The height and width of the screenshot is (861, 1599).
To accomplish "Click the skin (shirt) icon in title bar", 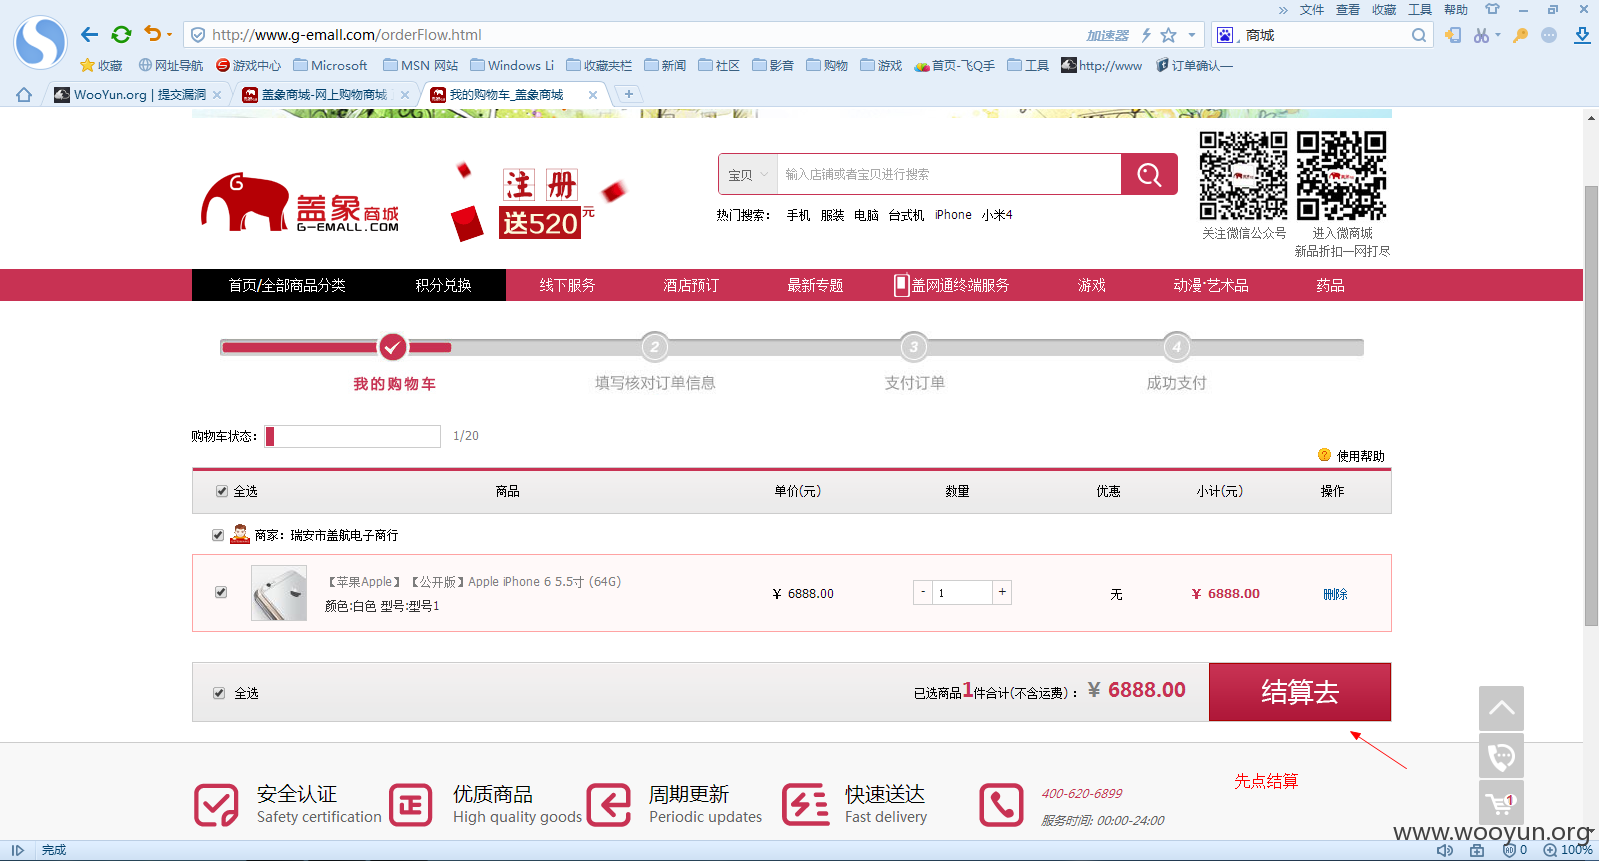I will (1492, 9).
